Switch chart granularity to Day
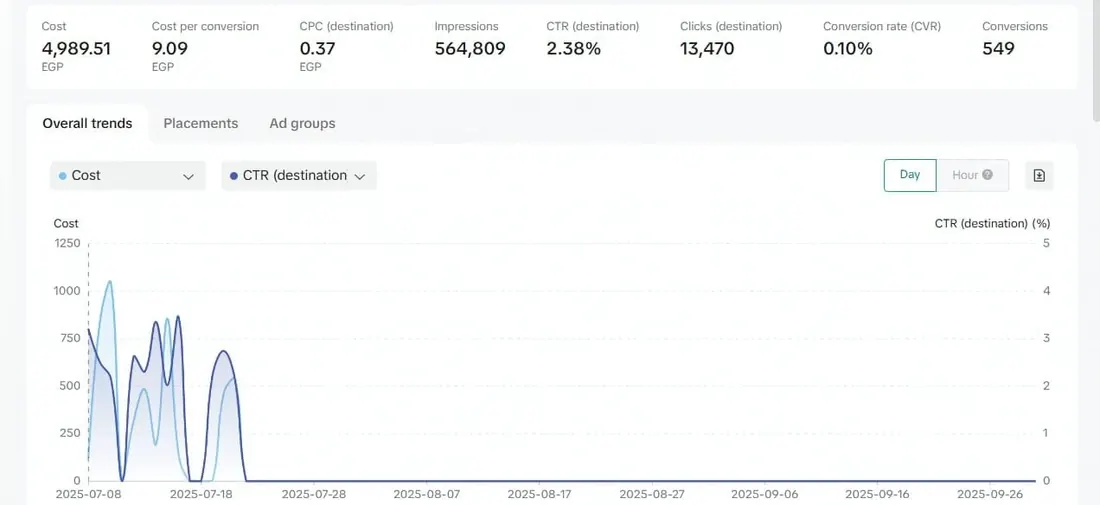The width and height of the screenshot is (1100, 505). [x=910, y=175]
